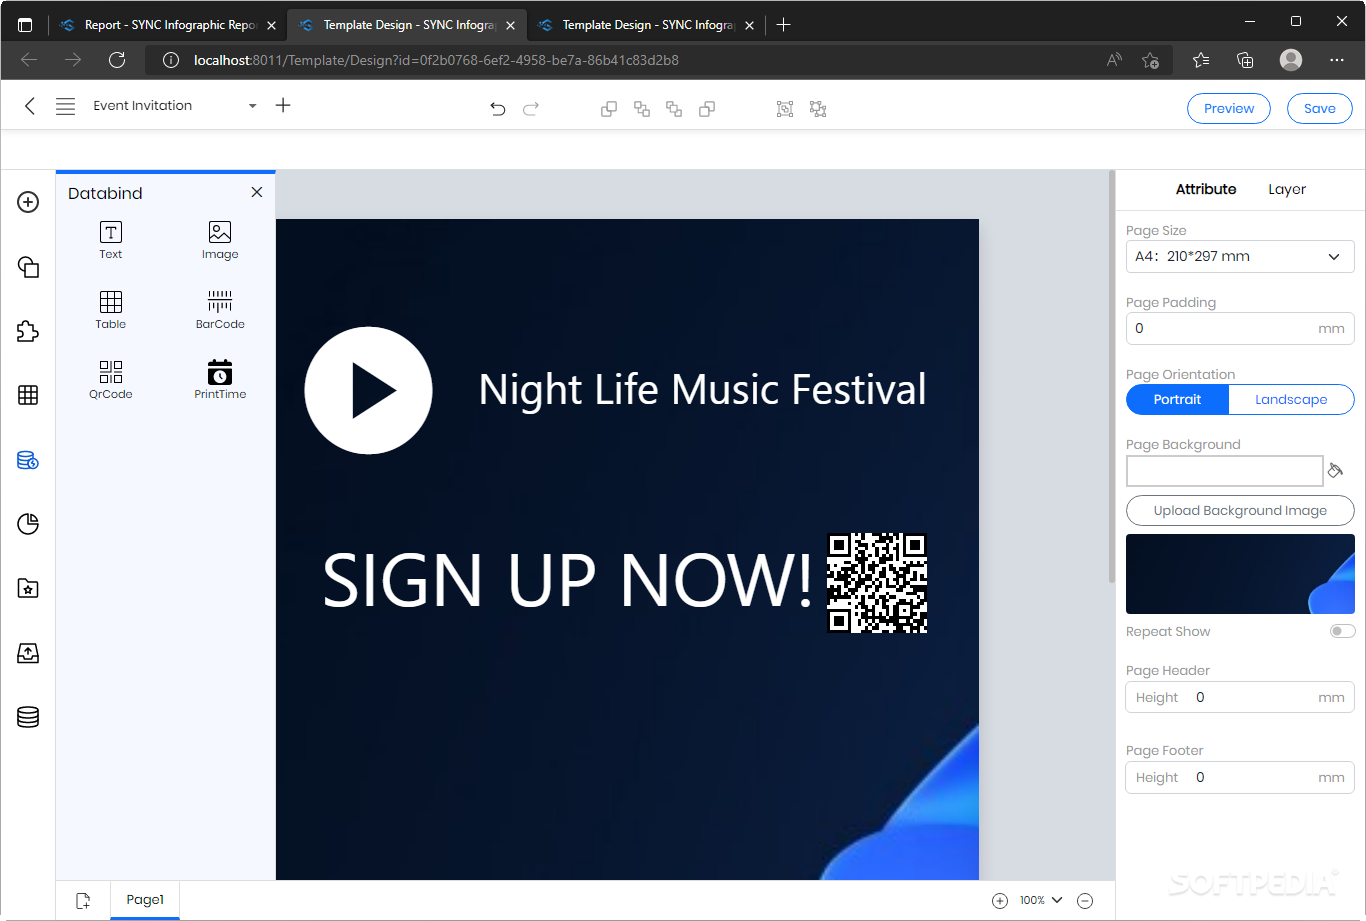Image resolution: width=1366 pixels, height=921 pixels.
Task: Add a new page icon
Action: (83, 901)
